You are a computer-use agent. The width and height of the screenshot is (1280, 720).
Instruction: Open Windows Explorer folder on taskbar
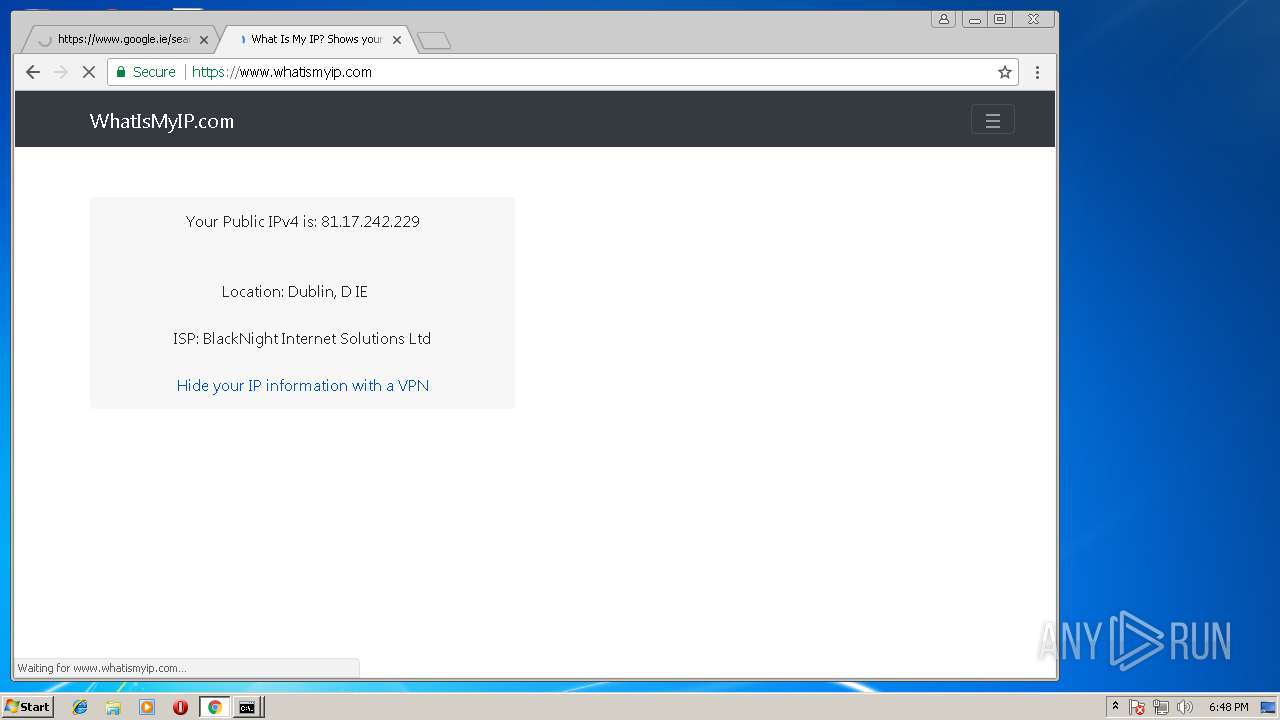pyautogui.click(x=113, y=707)
